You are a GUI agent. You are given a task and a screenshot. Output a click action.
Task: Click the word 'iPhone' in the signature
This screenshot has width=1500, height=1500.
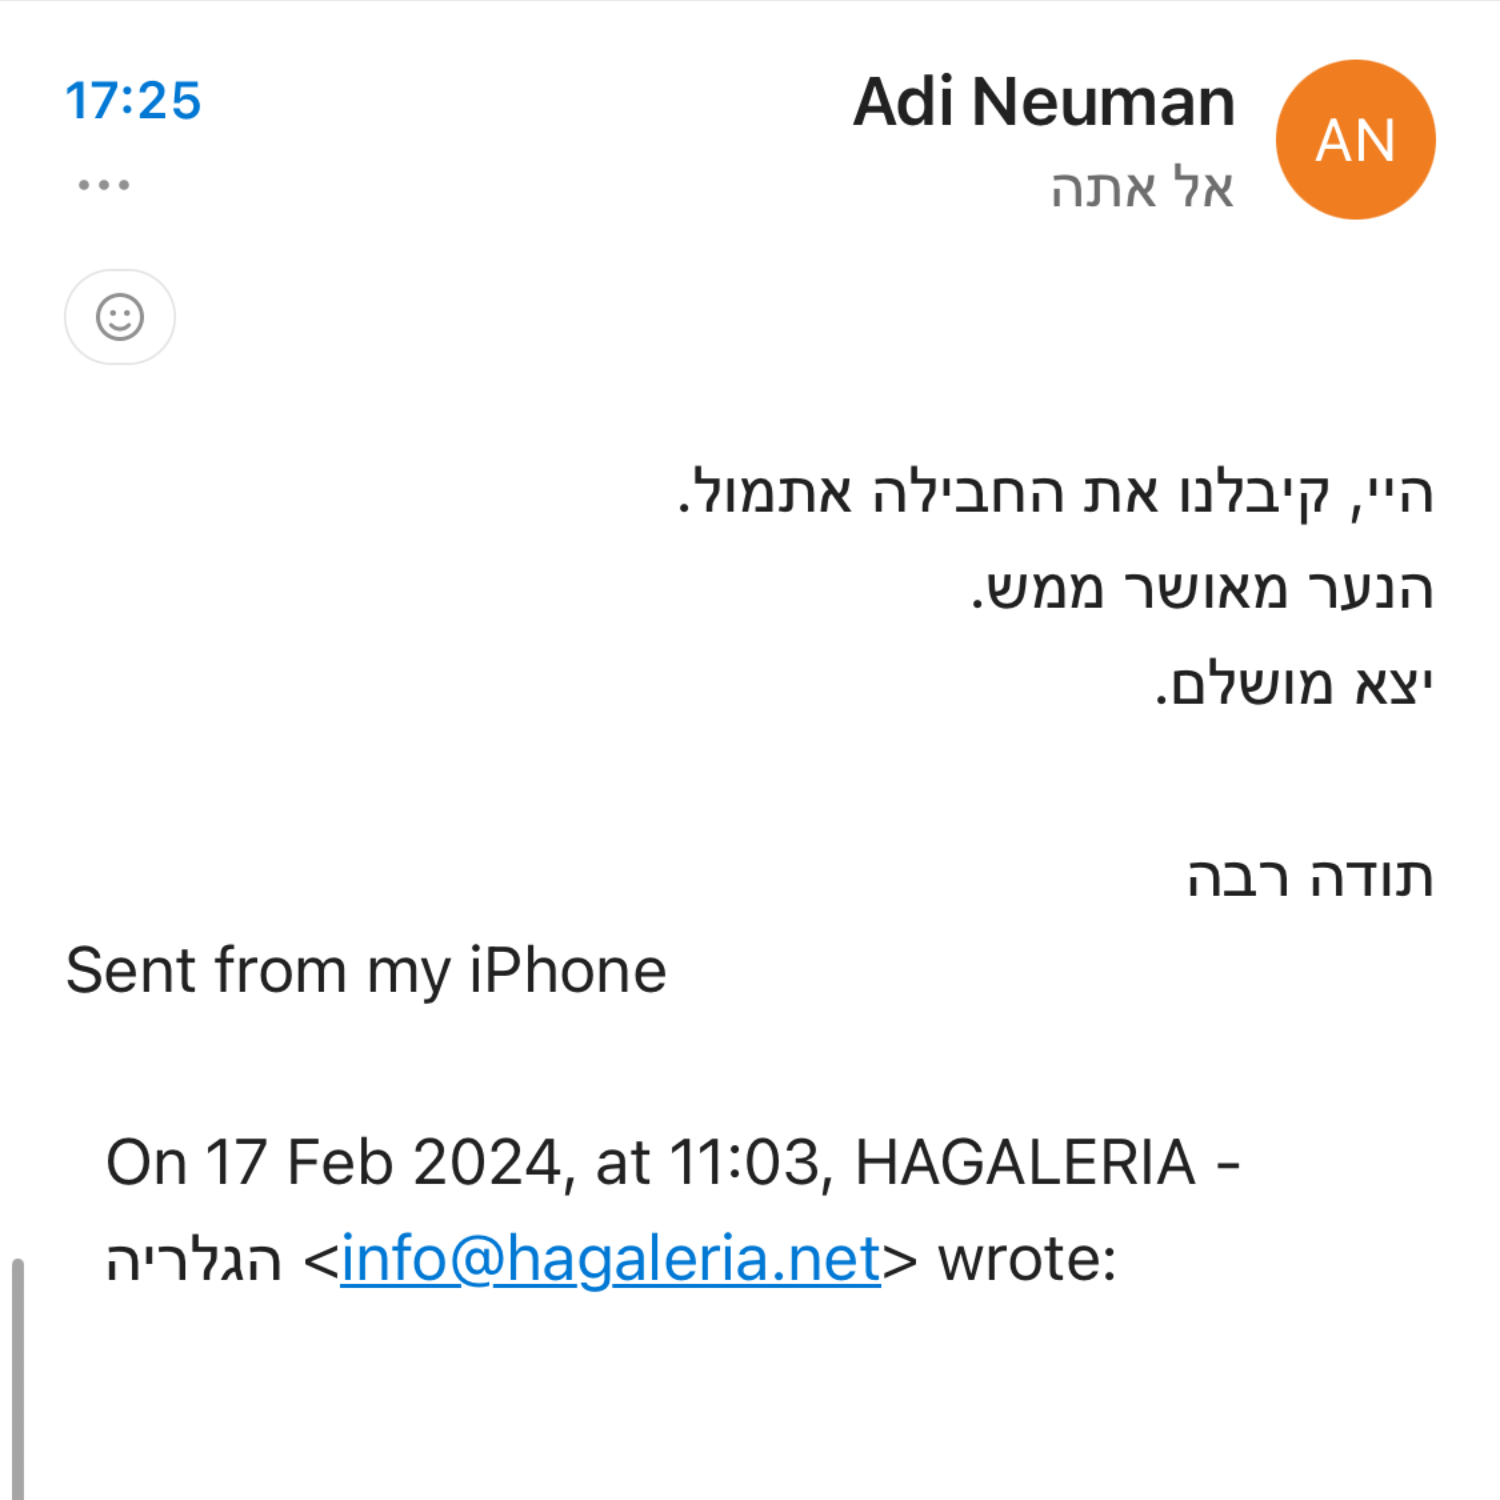[567, 970]
